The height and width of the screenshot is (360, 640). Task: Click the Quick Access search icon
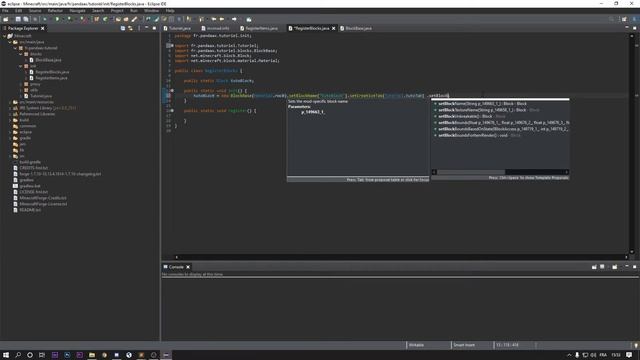611,19
